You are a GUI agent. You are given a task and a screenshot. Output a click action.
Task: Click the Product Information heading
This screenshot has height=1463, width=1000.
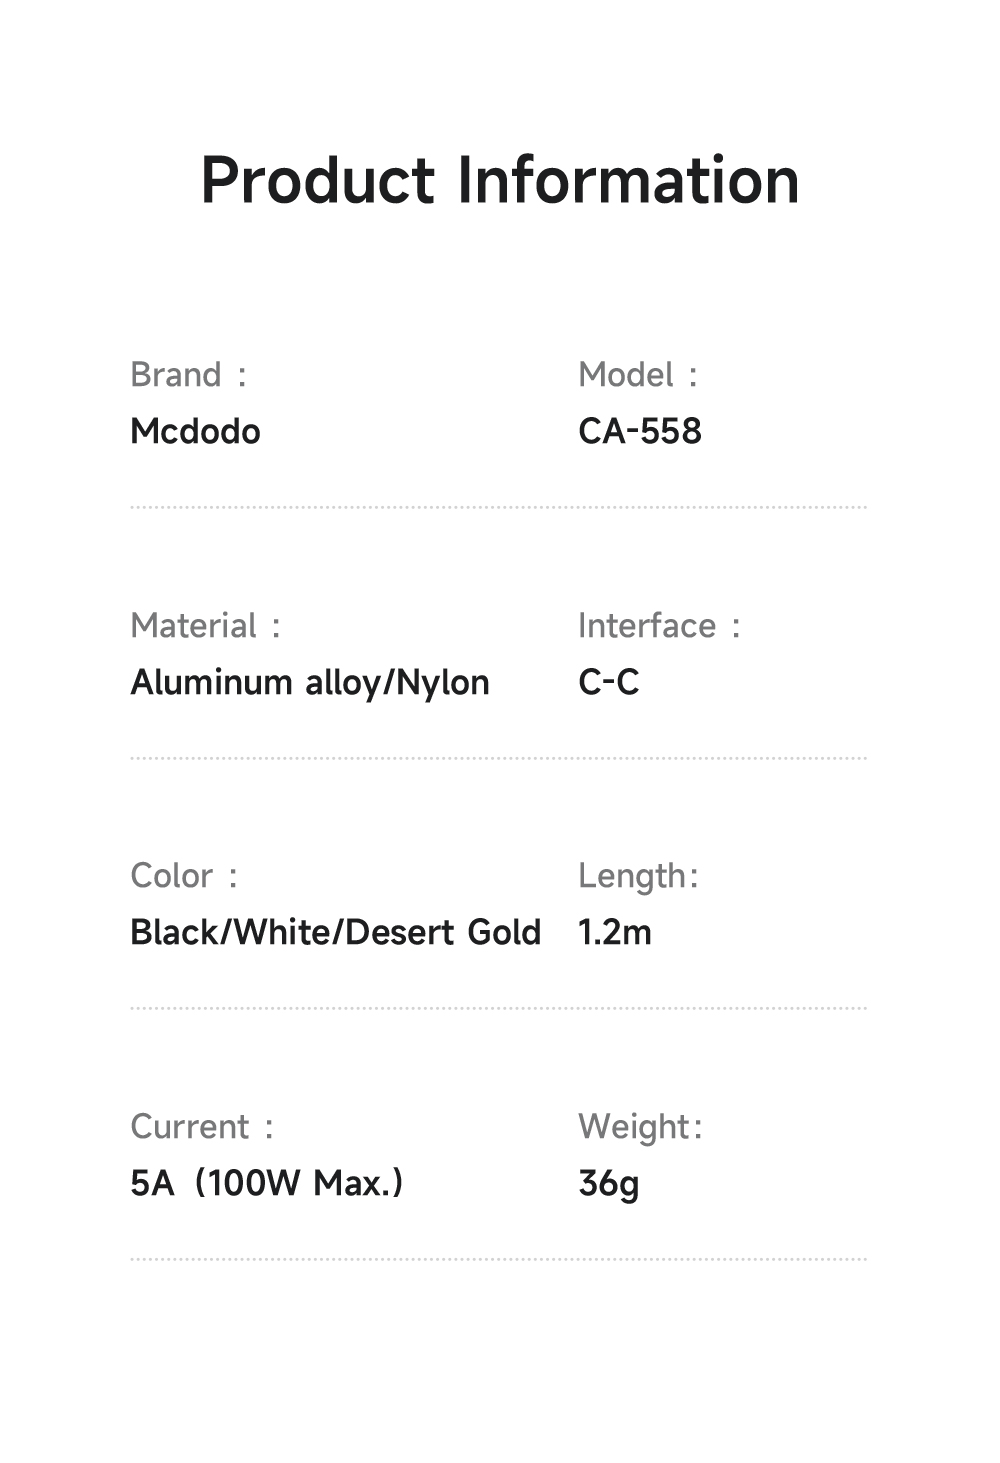click(500, 181)
